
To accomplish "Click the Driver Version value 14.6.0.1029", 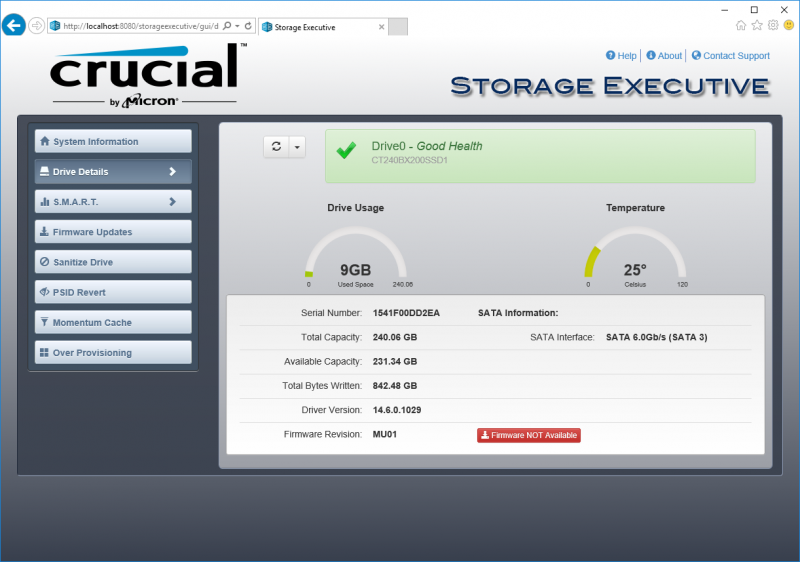I will coord(397,410).
